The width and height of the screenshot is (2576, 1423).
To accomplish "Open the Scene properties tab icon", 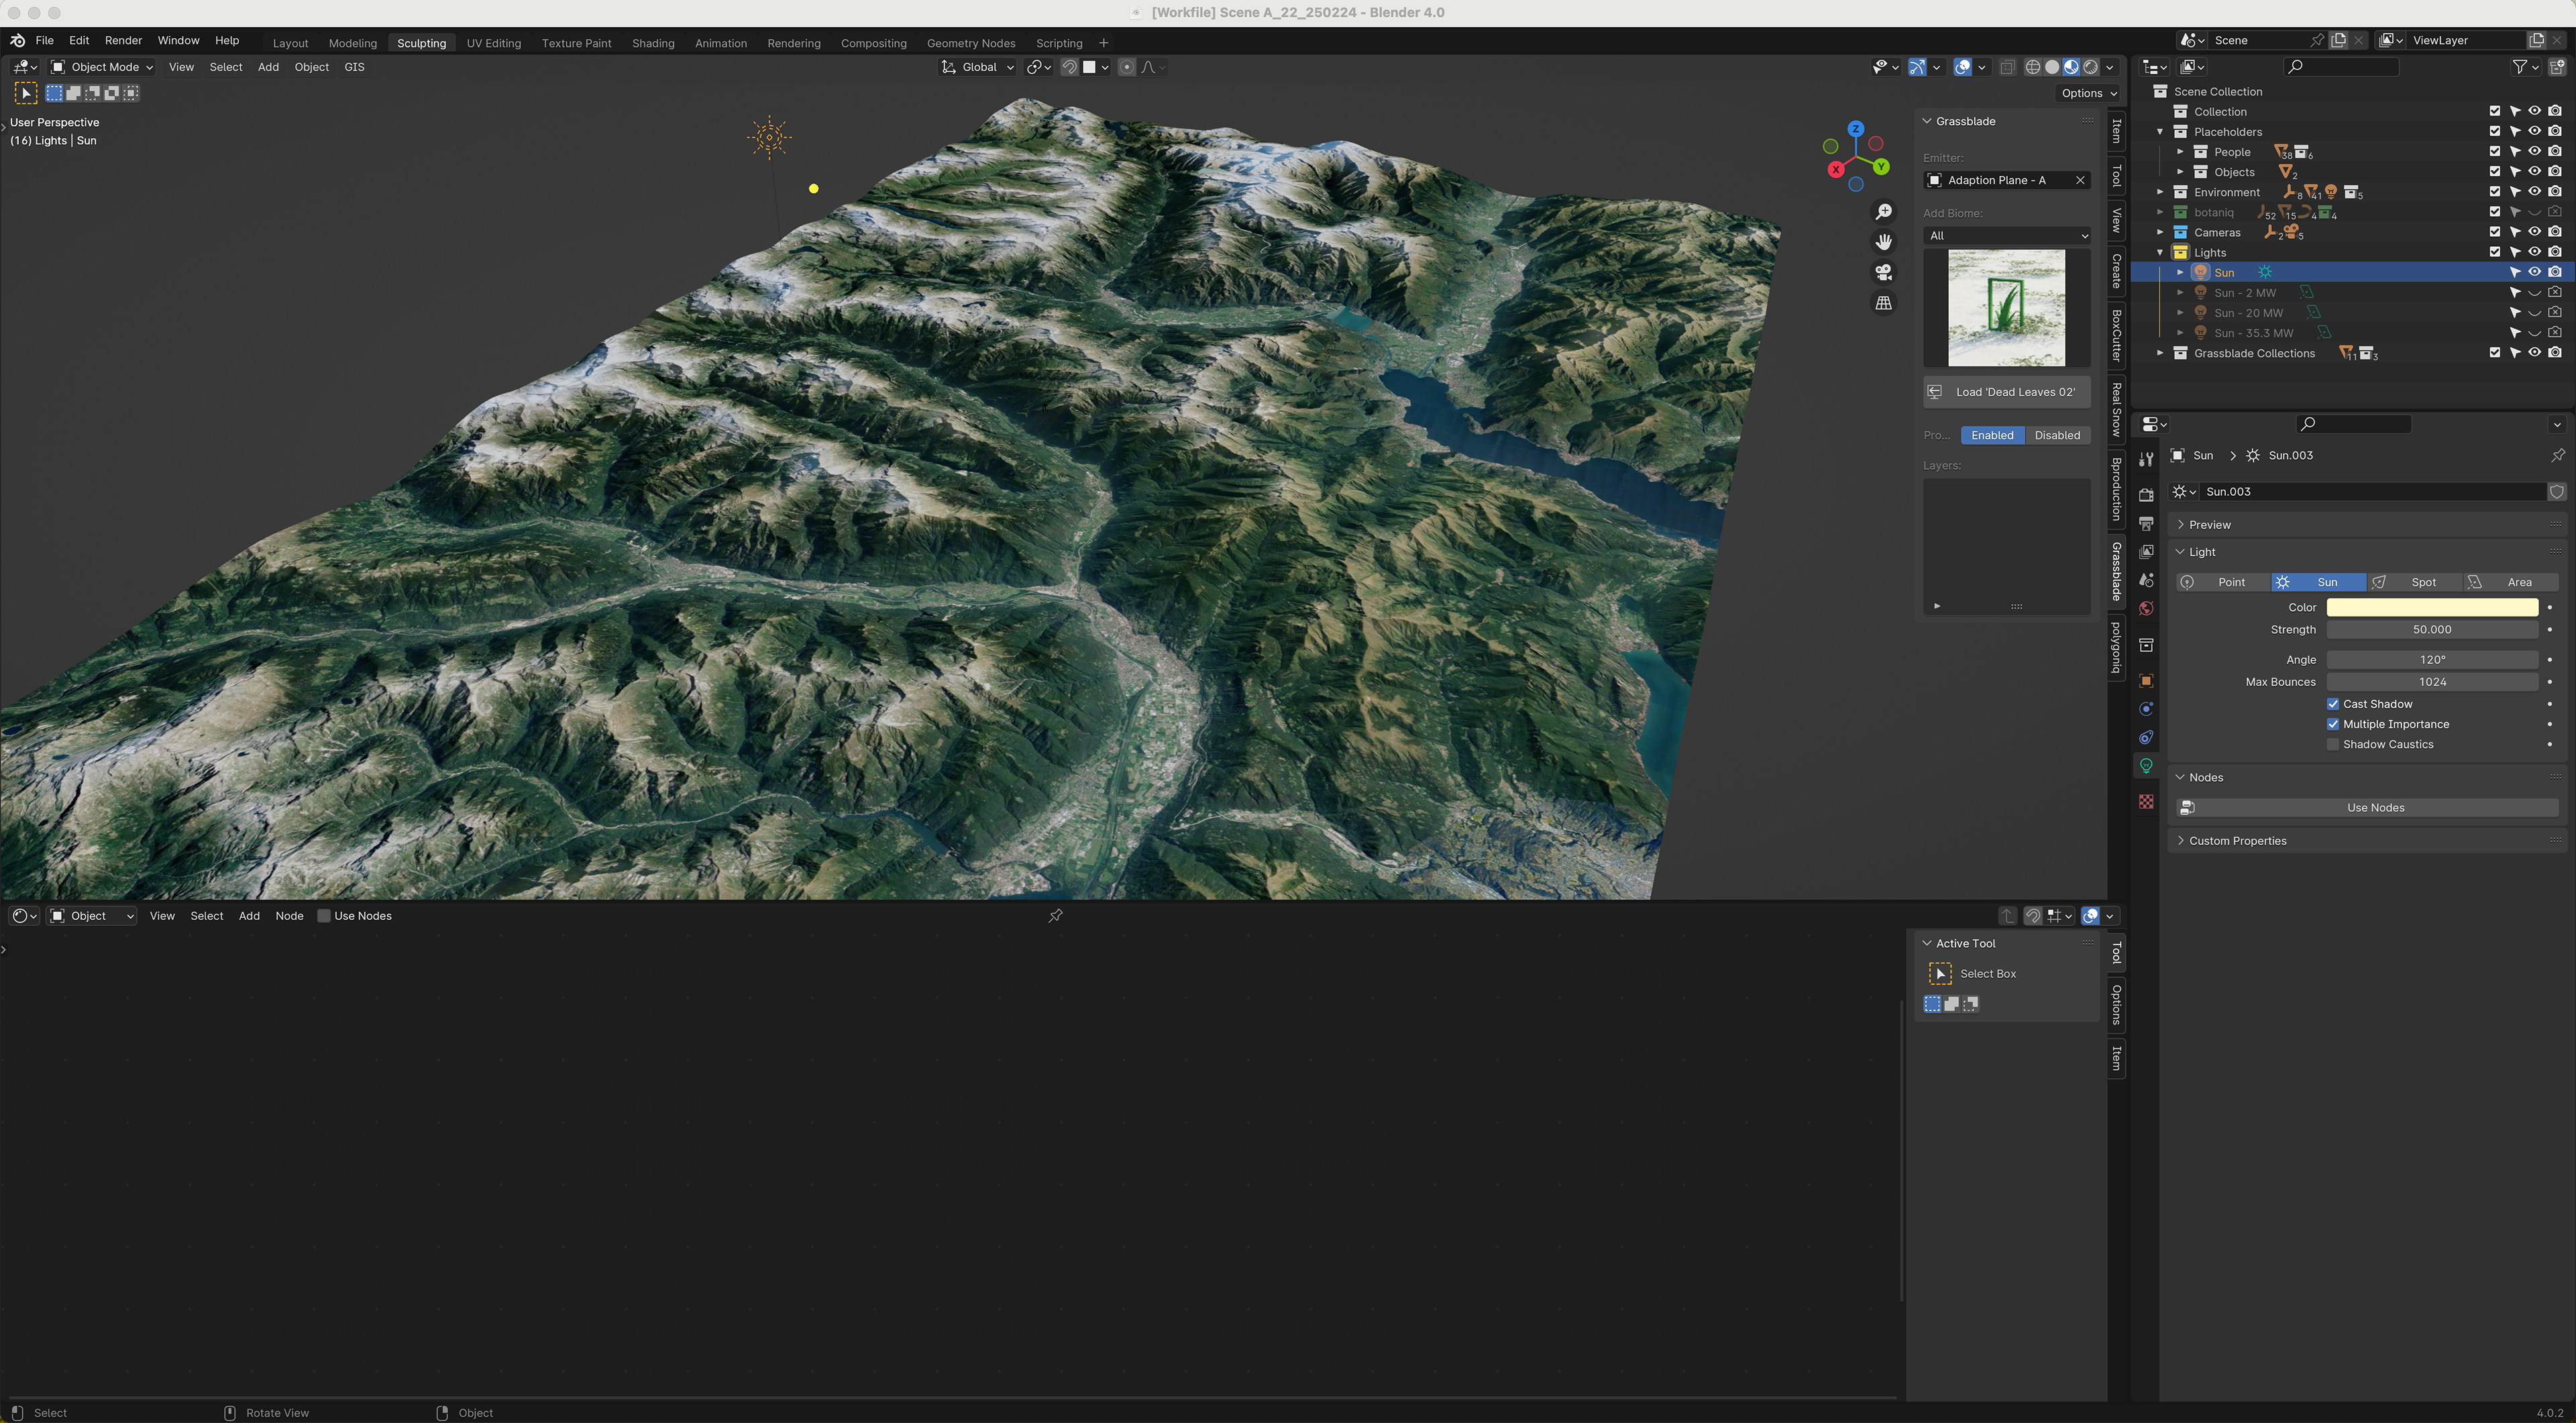I will 2146,580.
